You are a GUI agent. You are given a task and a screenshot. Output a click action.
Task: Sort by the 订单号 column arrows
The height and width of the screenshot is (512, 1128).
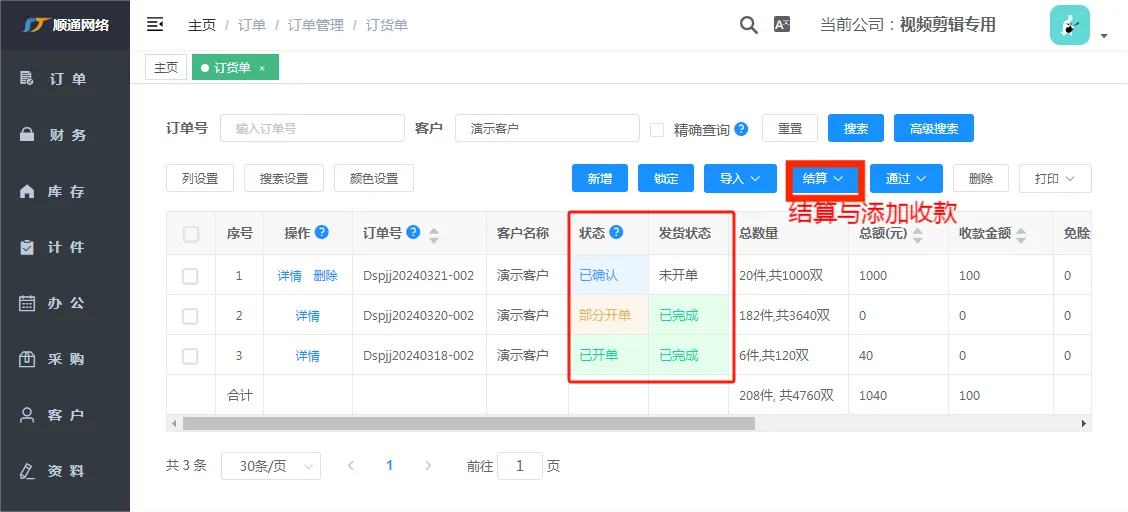[x=434, y=235]
